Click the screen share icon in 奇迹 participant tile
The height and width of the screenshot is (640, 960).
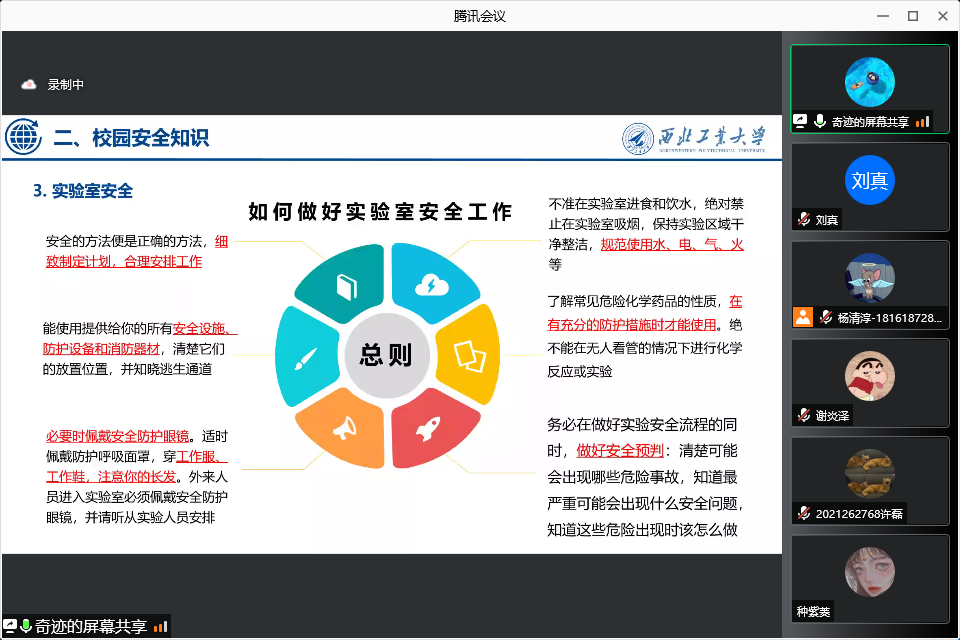click(801, 121)
